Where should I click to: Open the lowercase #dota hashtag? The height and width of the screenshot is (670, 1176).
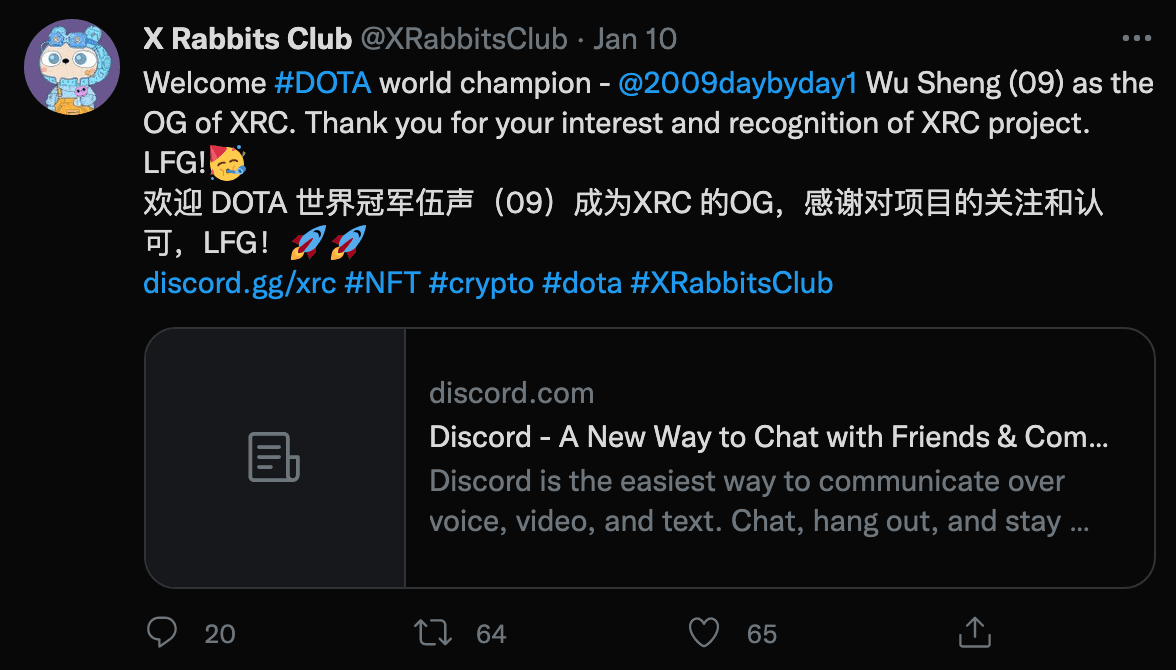click(582, 283)
